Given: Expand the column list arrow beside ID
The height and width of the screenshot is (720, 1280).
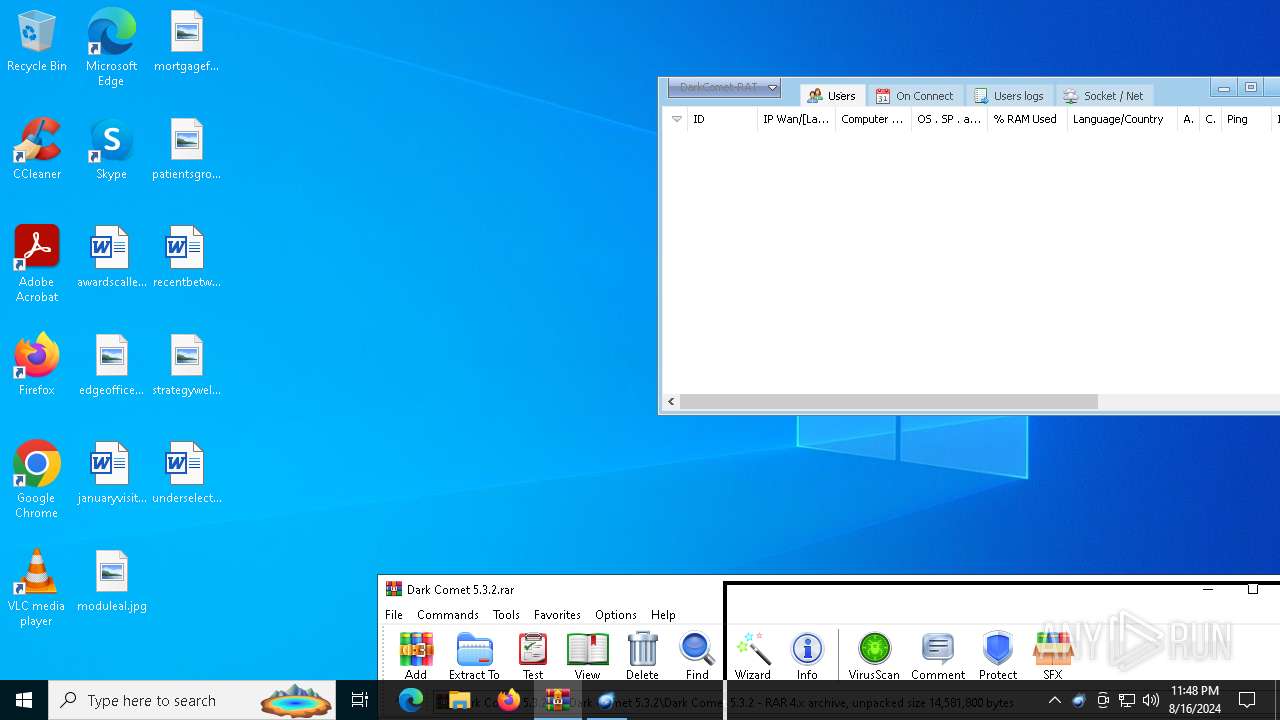Looking at the screenshot, I should pyautogui.click(x=677, y=119).
